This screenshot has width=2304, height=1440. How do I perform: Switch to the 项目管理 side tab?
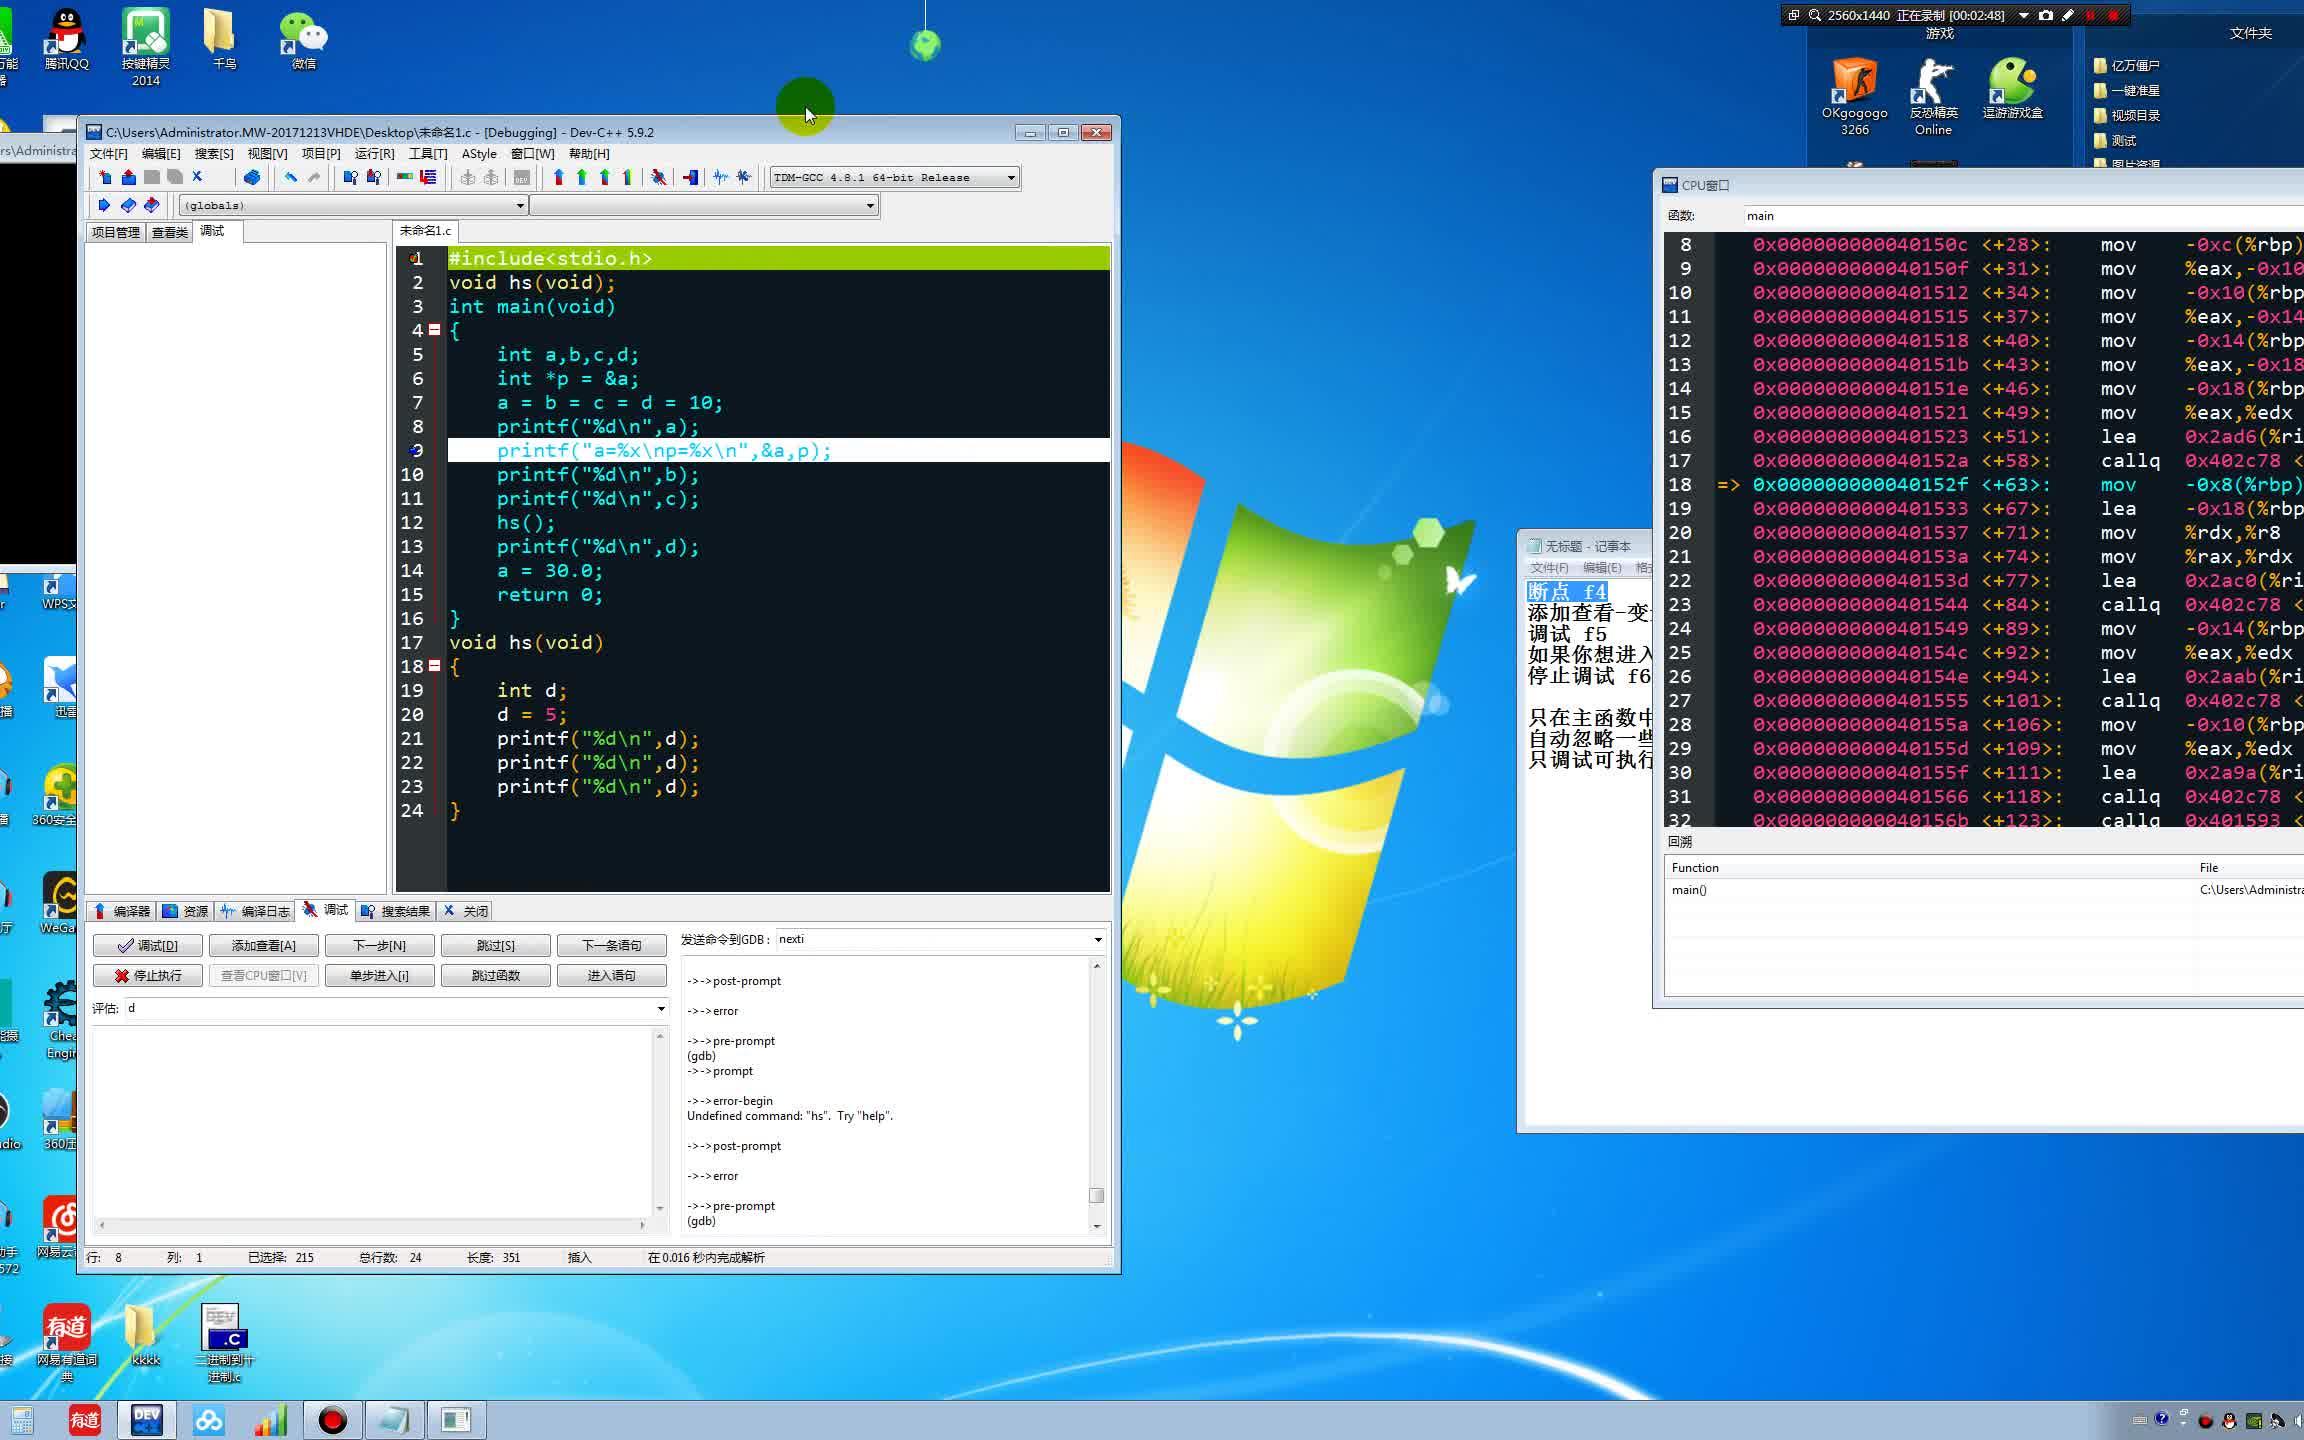click(116, 232)
